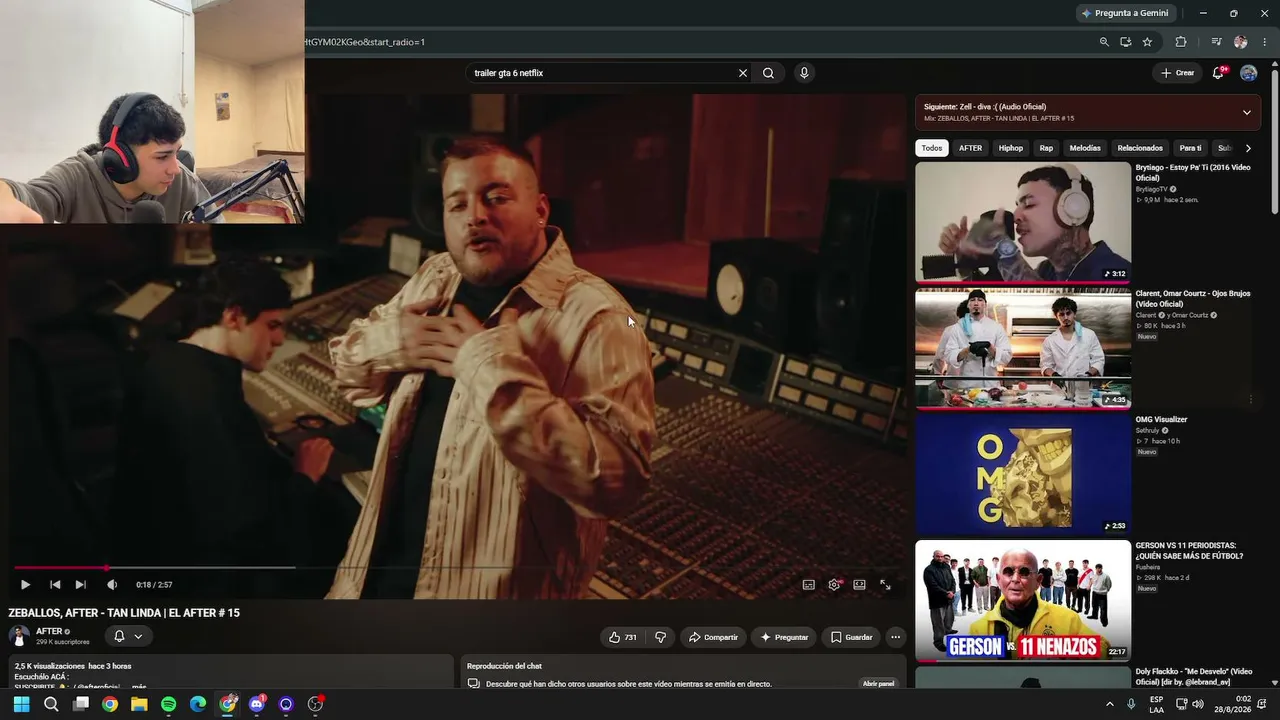Image resolution: width=1280 pixels, height=720 pixels.
Task: Open File Explorer from the taskbar
Action: pos(139,704)
